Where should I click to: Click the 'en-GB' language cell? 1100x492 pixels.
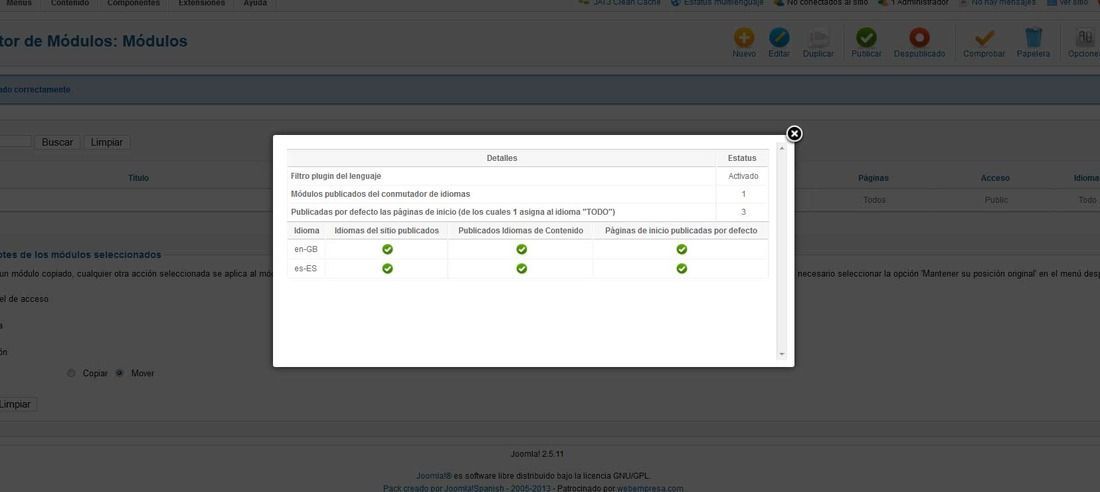click(x=306, y=249)
